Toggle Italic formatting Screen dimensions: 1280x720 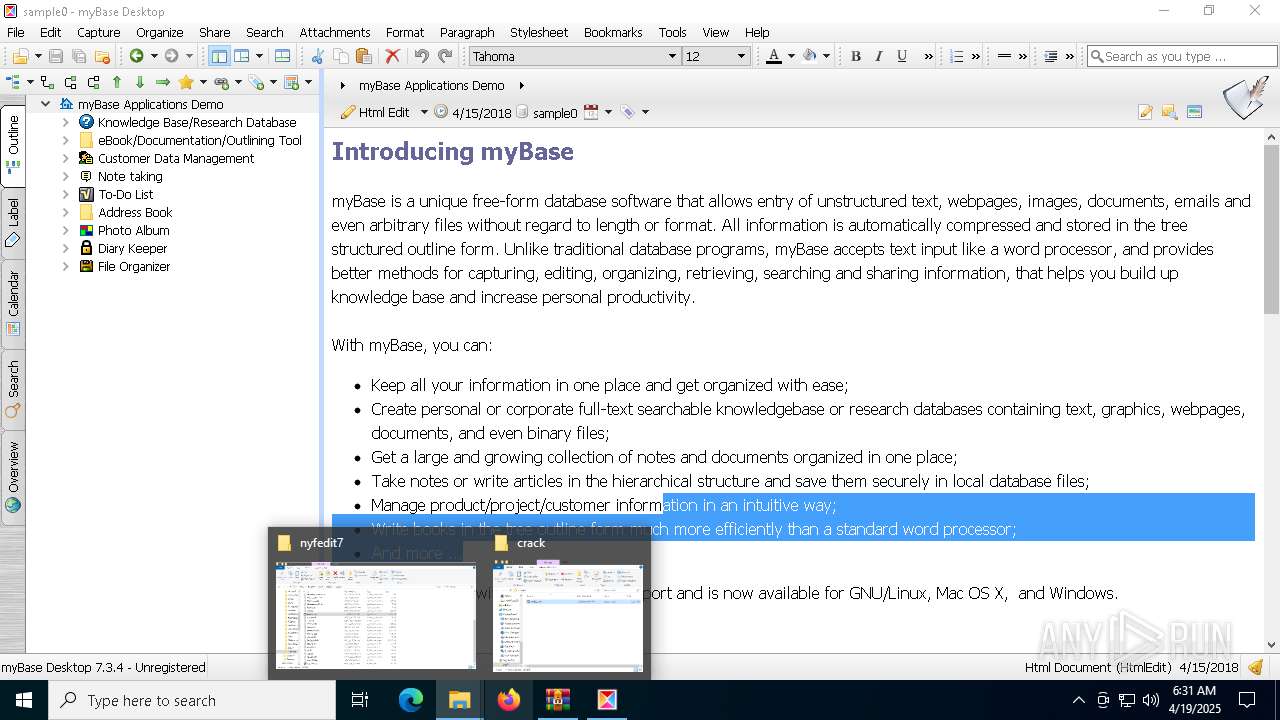(x=879, y=56)
